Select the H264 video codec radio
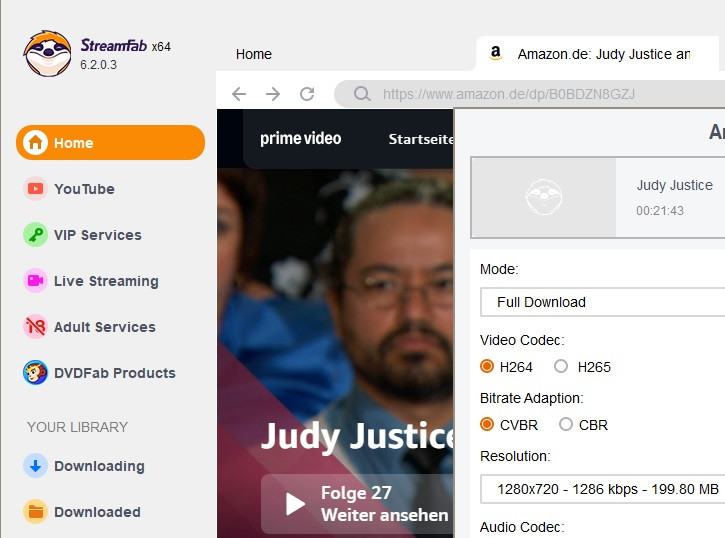 tap(487, 367)
